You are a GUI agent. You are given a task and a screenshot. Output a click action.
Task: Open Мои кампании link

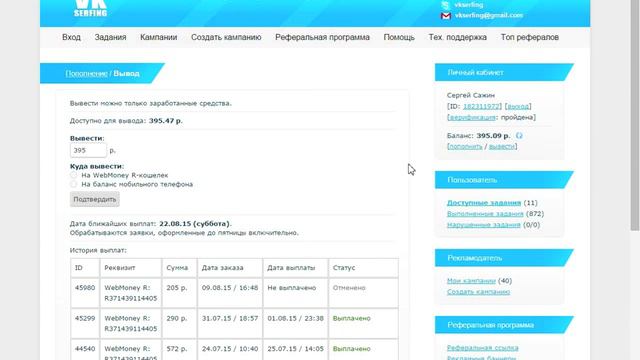(471, 280)
